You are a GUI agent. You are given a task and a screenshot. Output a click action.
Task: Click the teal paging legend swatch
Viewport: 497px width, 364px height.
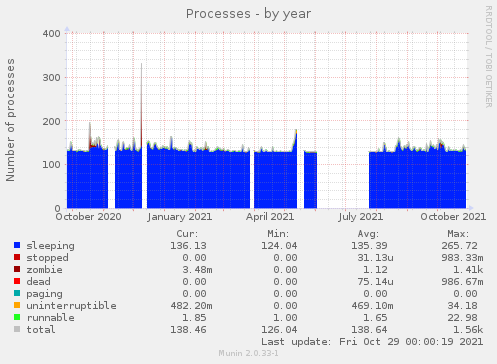(x=17, y=293)
